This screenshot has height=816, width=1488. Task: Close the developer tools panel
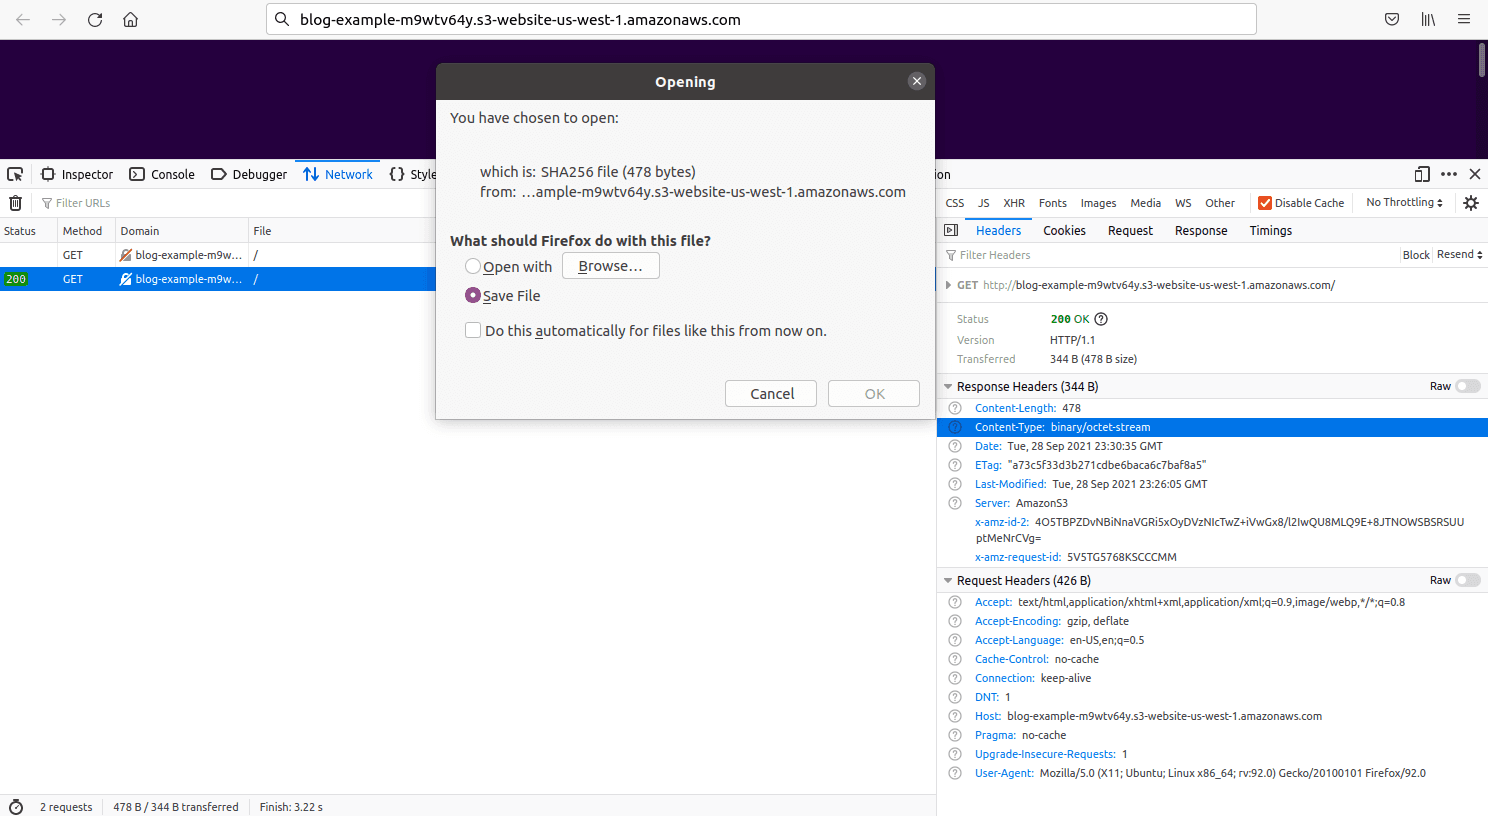(1475, 174)
